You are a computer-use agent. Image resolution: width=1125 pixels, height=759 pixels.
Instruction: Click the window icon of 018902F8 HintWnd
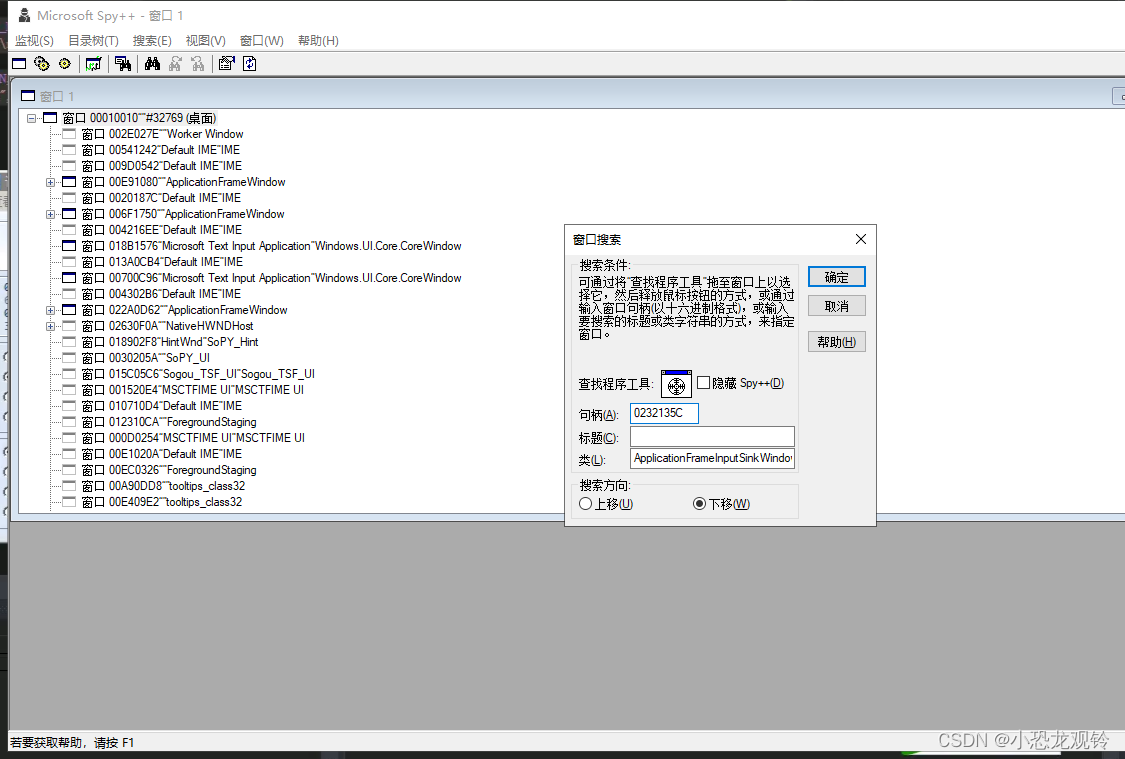[x=69, y=341]
